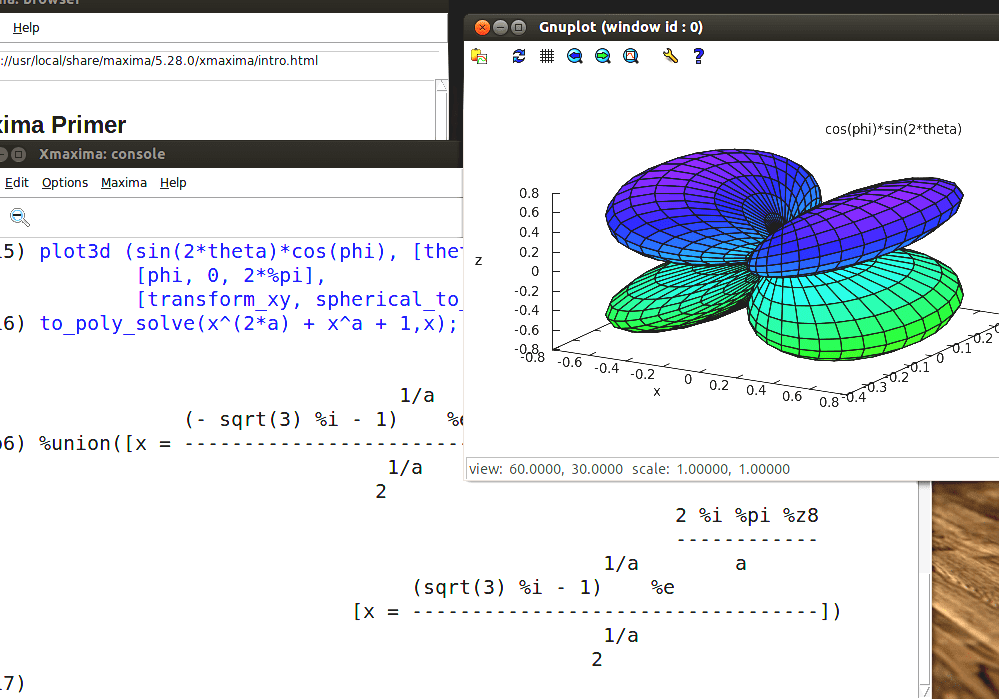Viewport: 999px width, 699px height.
Task: Open Gnuplot help via the question mark
Action: tap(697, 56)
